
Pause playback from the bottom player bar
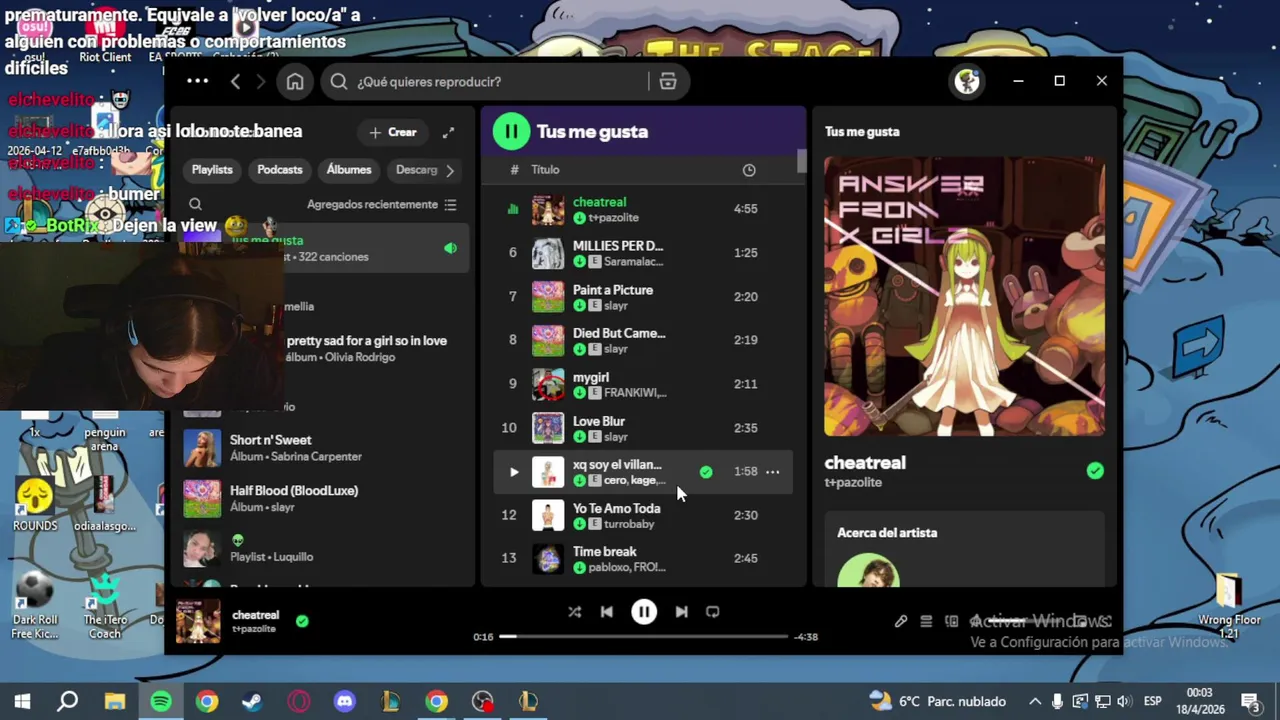click(644, 612)
